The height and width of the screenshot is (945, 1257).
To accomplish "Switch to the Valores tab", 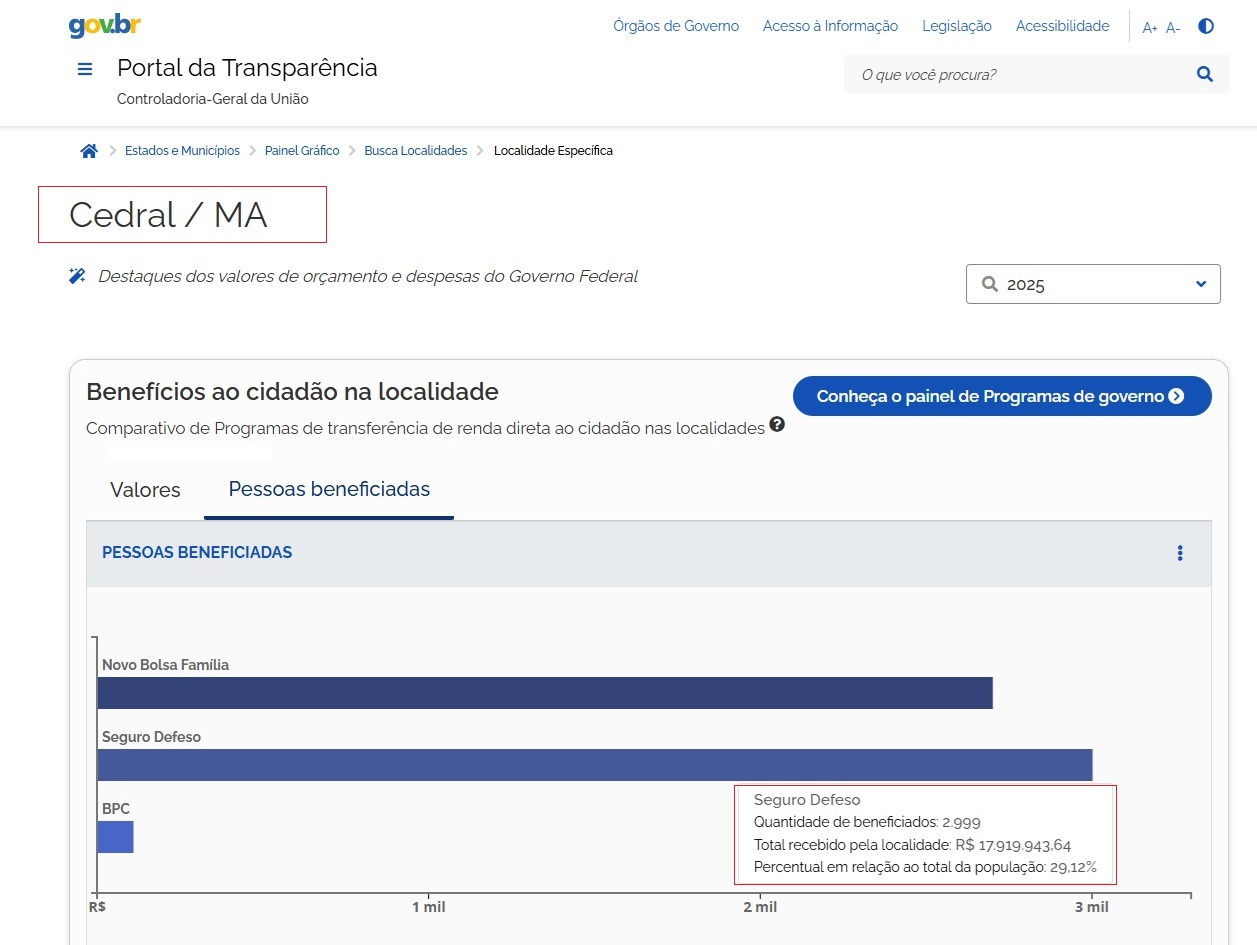I will click(x=145, y=490).
